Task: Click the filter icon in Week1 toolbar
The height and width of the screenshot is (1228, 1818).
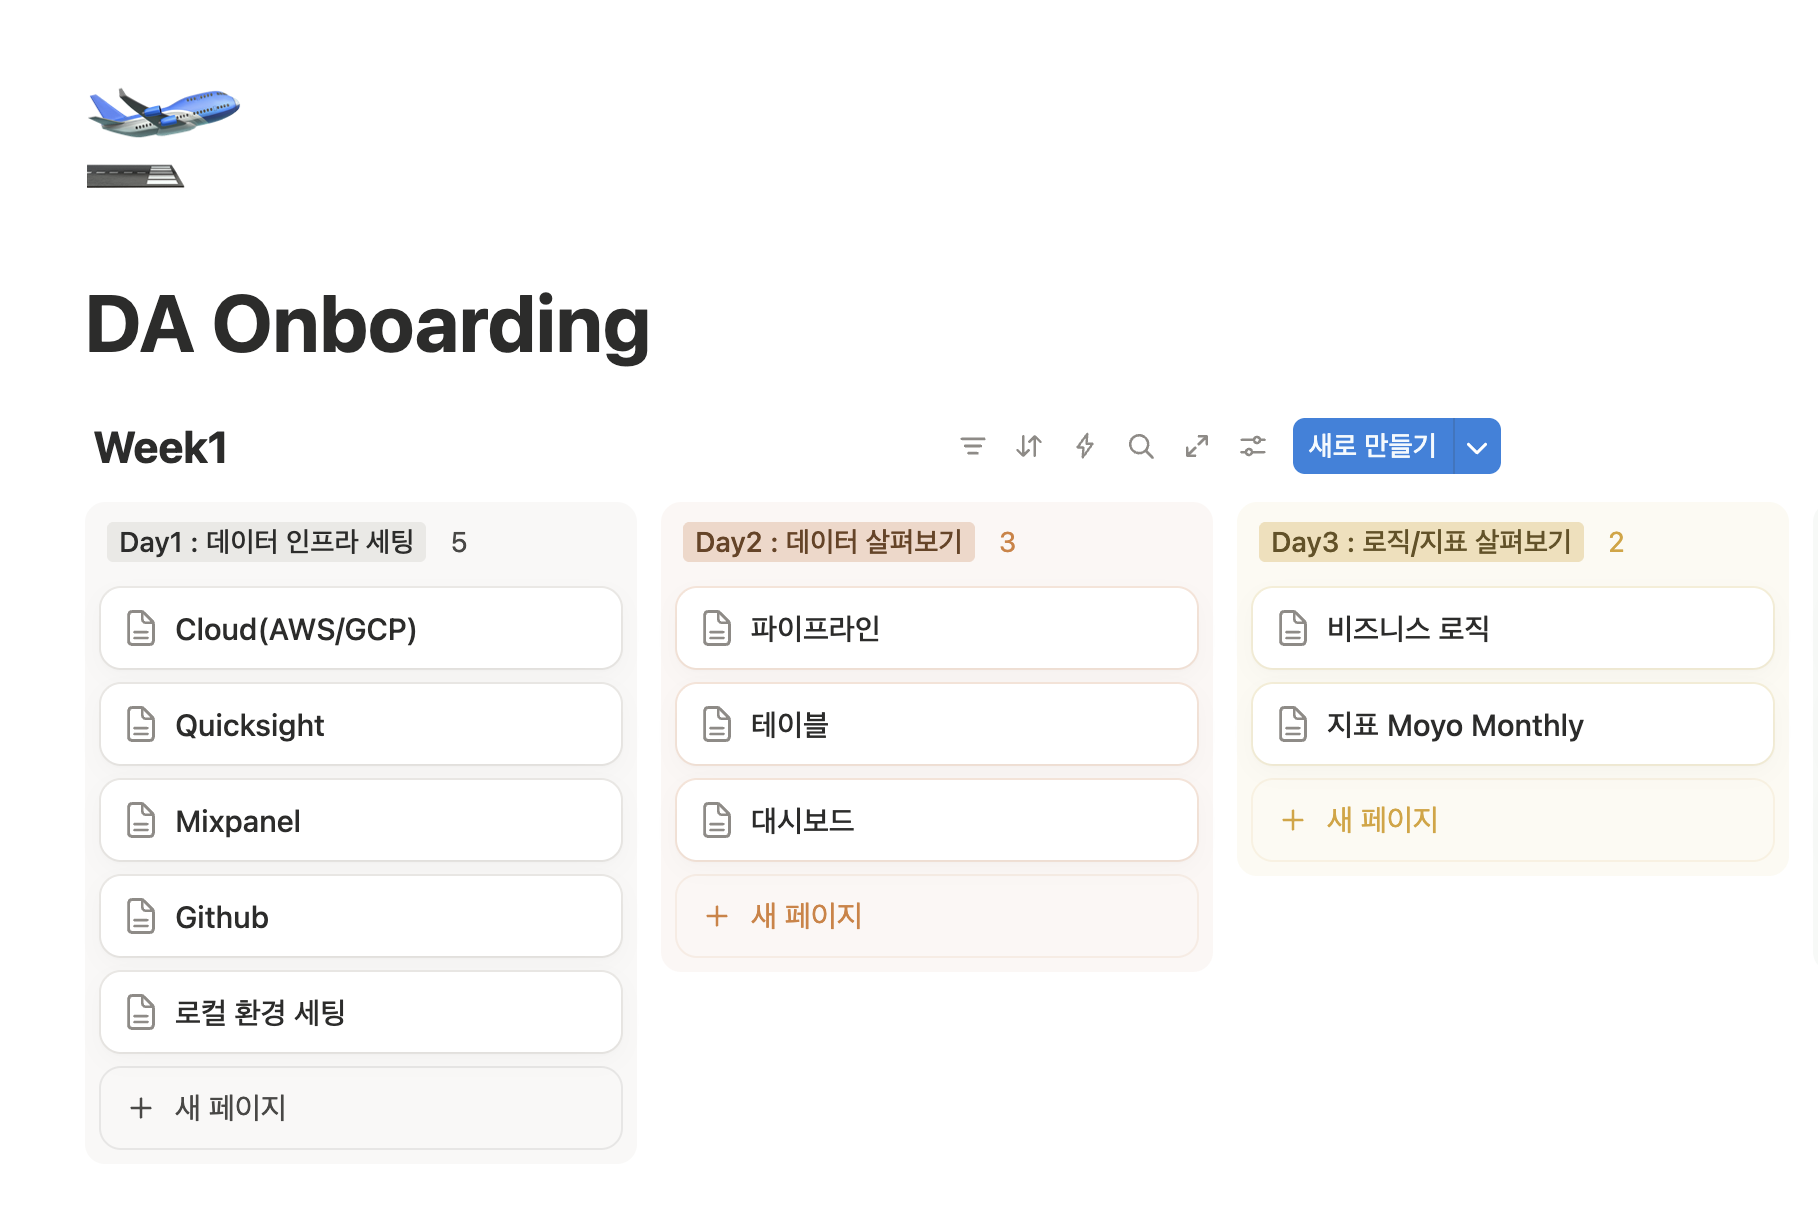Action: click(x=973, y=446)
